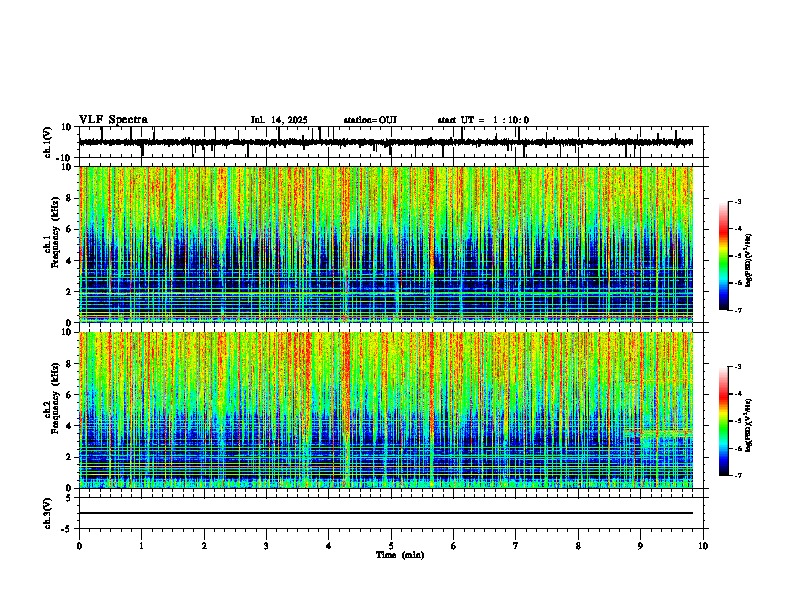Click the time axis tick label "4"

[329, 546]
